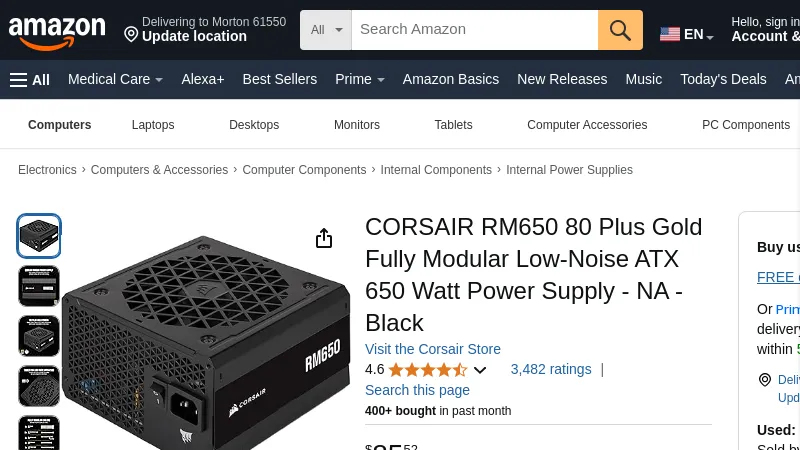Expand the Prime menu dropdown
This screenshot has width=800, height=450.
(360, 80)
